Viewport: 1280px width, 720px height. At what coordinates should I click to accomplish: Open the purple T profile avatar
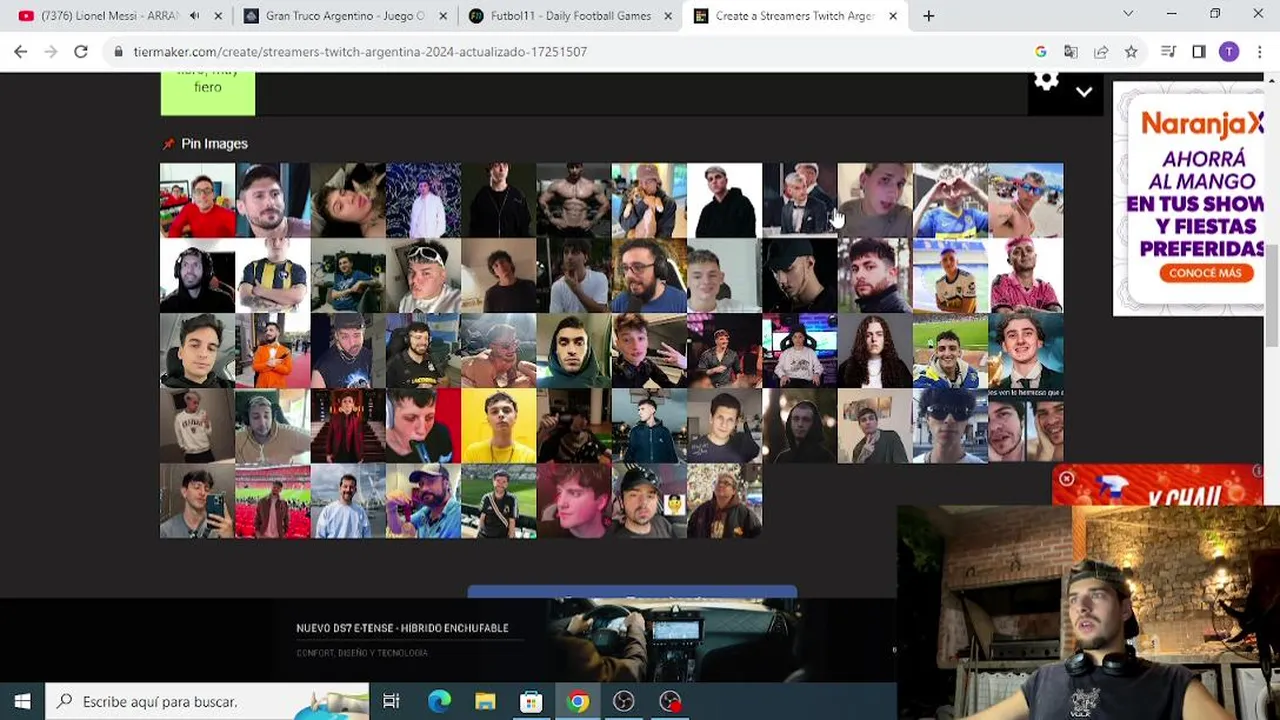pos(1229,52)
